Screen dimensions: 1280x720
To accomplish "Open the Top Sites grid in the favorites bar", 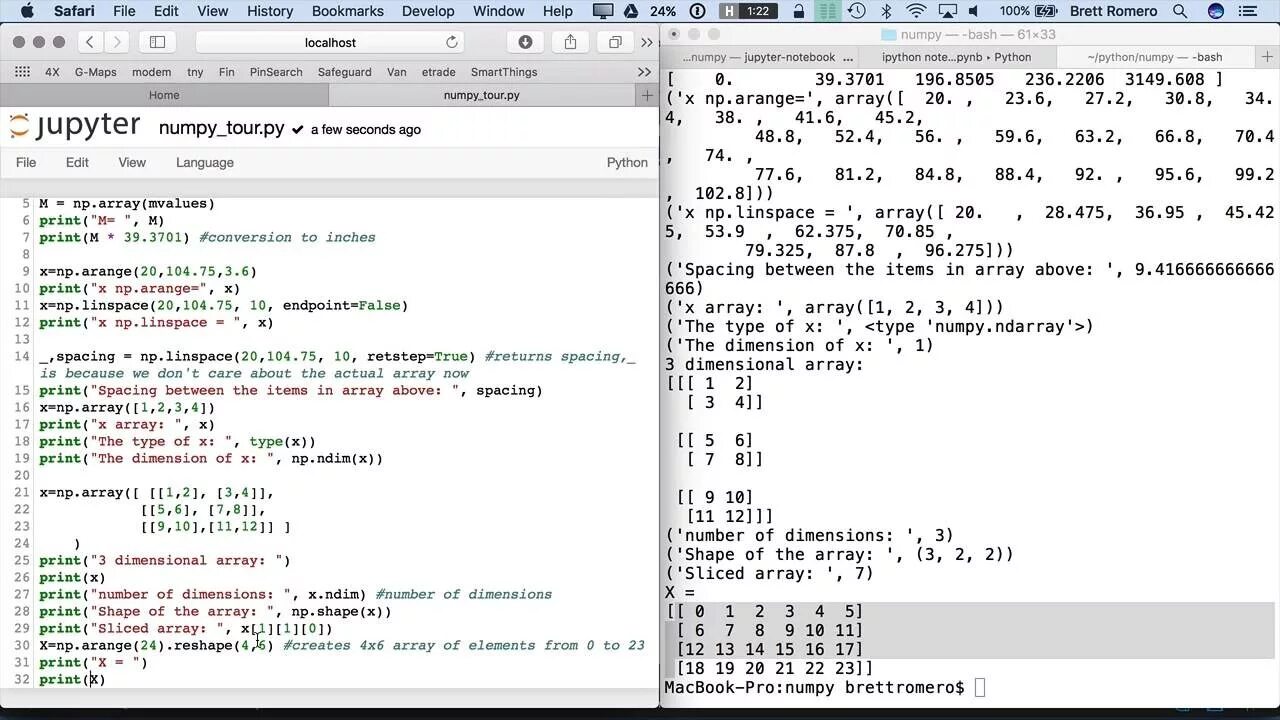I will tap(22, 72).
